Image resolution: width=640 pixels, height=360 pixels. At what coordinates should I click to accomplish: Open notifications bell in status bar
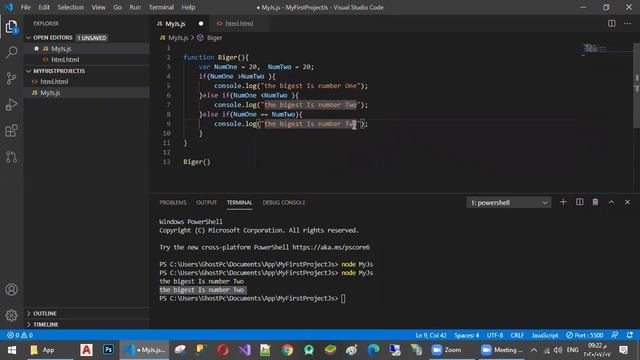tap(630, 335)
